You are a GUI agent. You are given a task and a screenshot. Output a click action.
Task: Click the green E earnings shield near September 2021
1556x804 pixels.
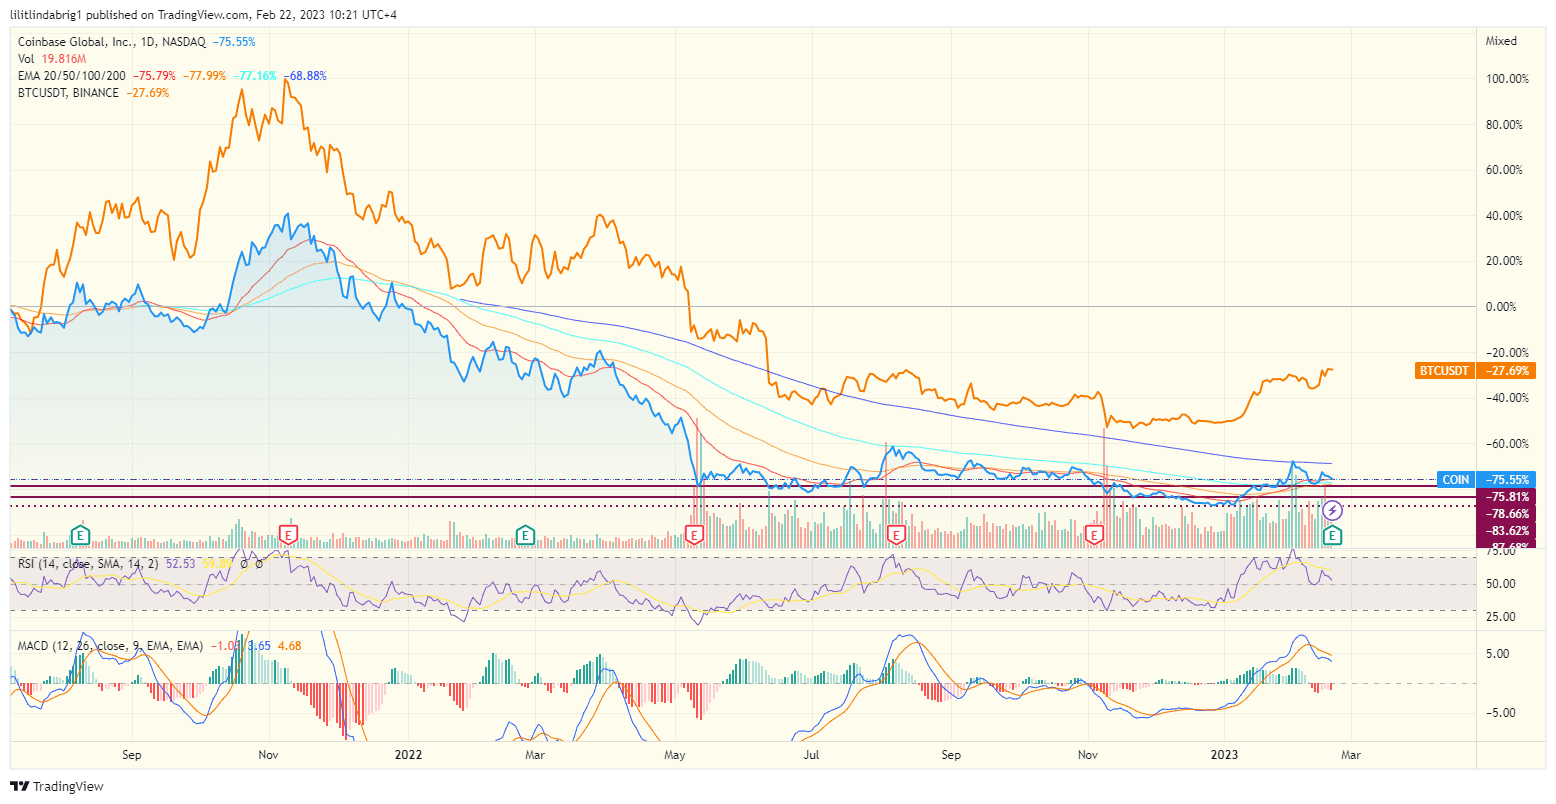pyautogui.click(x=78, y=535)
